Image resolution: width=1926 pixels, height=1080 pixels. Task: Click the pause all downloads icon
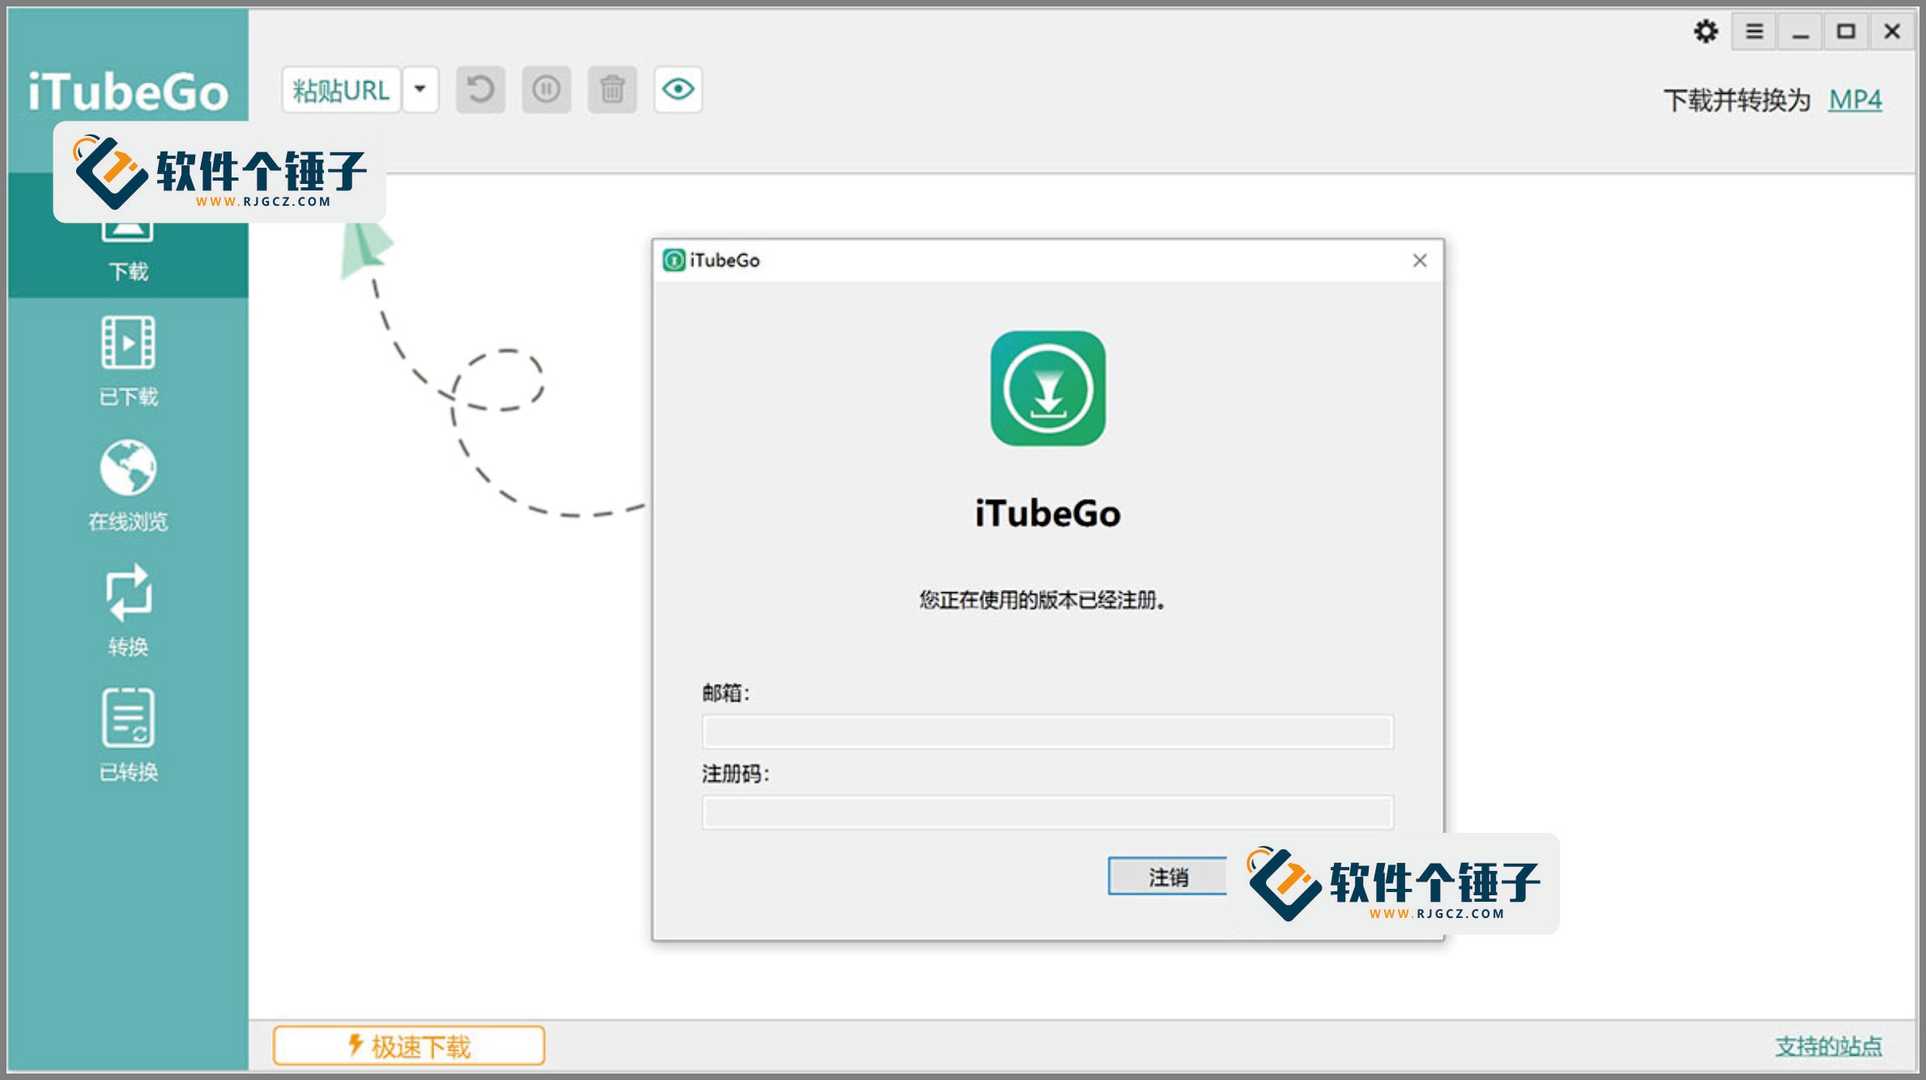pyautogui.click(x=546, y=90)
